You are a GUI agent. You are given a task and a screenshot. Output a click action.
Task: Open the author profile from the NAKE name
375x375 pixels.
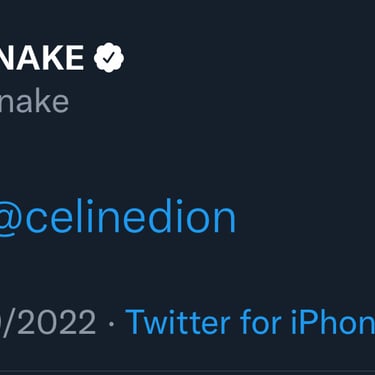click(x=42, y=57)
